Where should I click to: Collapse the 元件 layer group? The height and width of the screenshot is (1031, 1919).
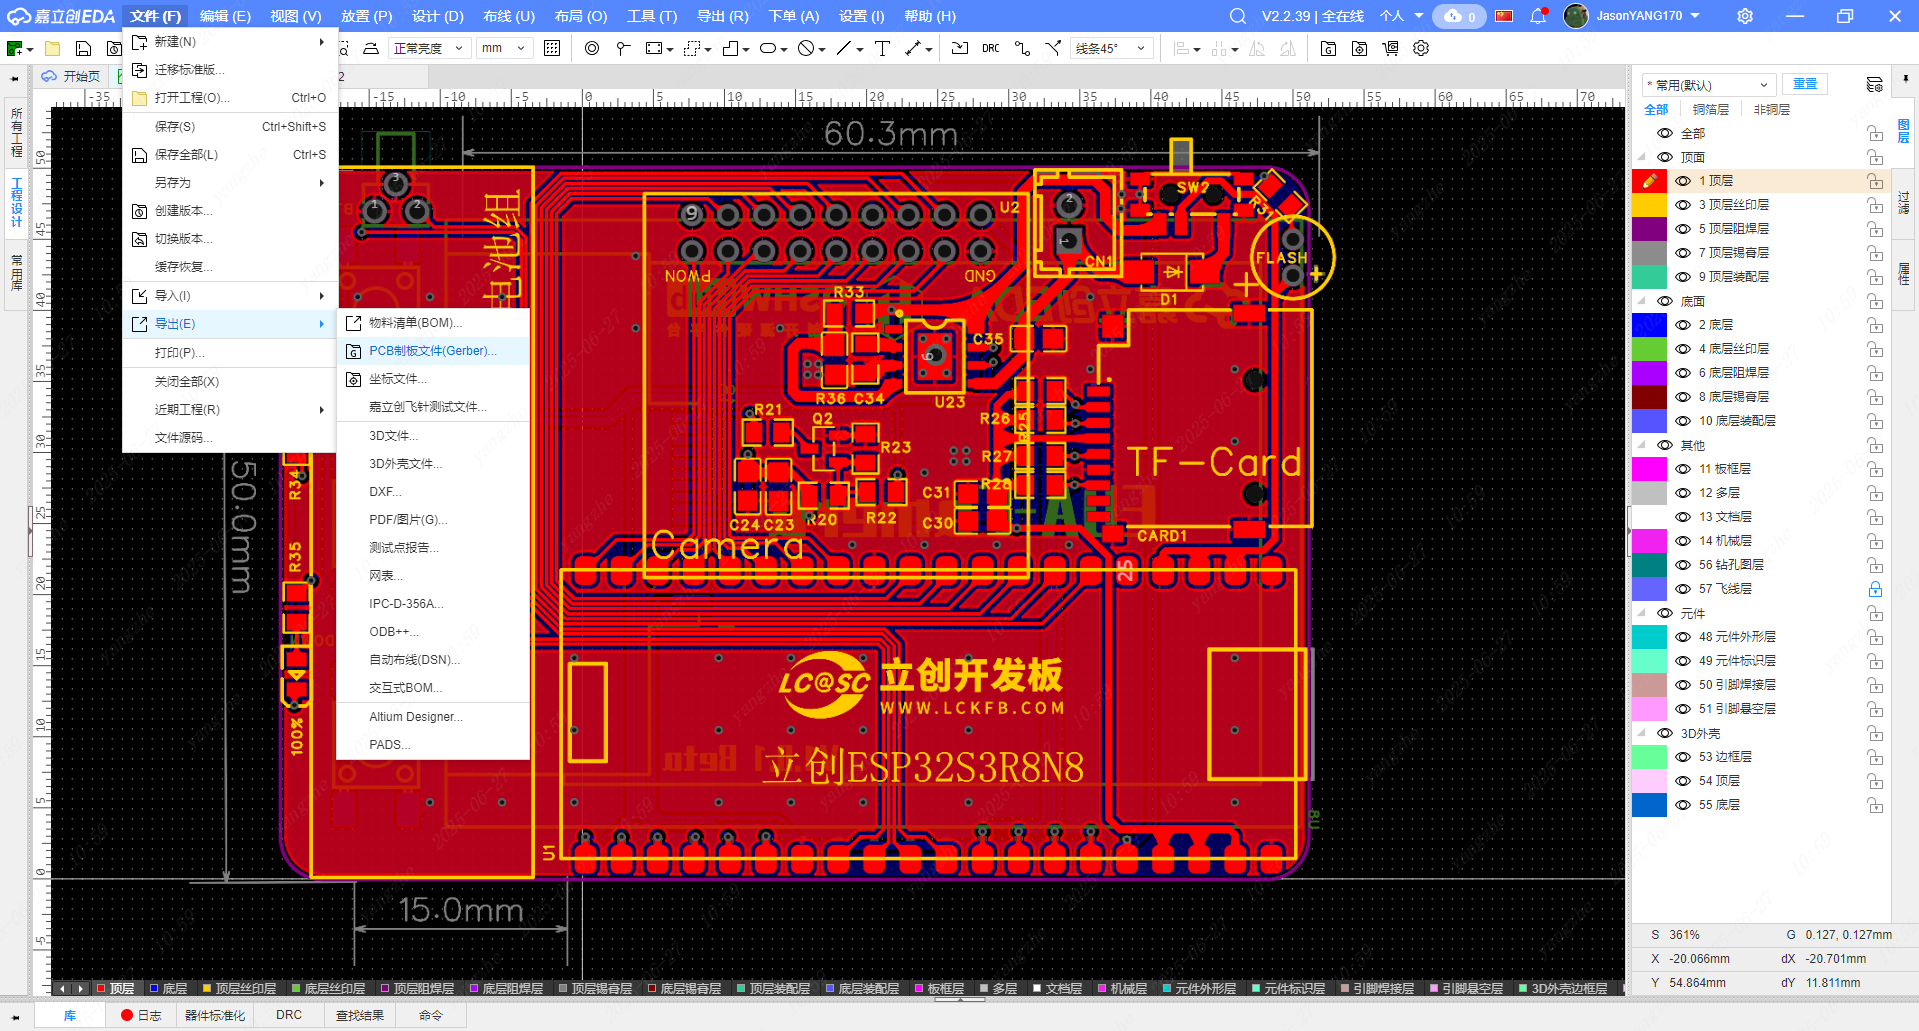tap(1642, 613)
